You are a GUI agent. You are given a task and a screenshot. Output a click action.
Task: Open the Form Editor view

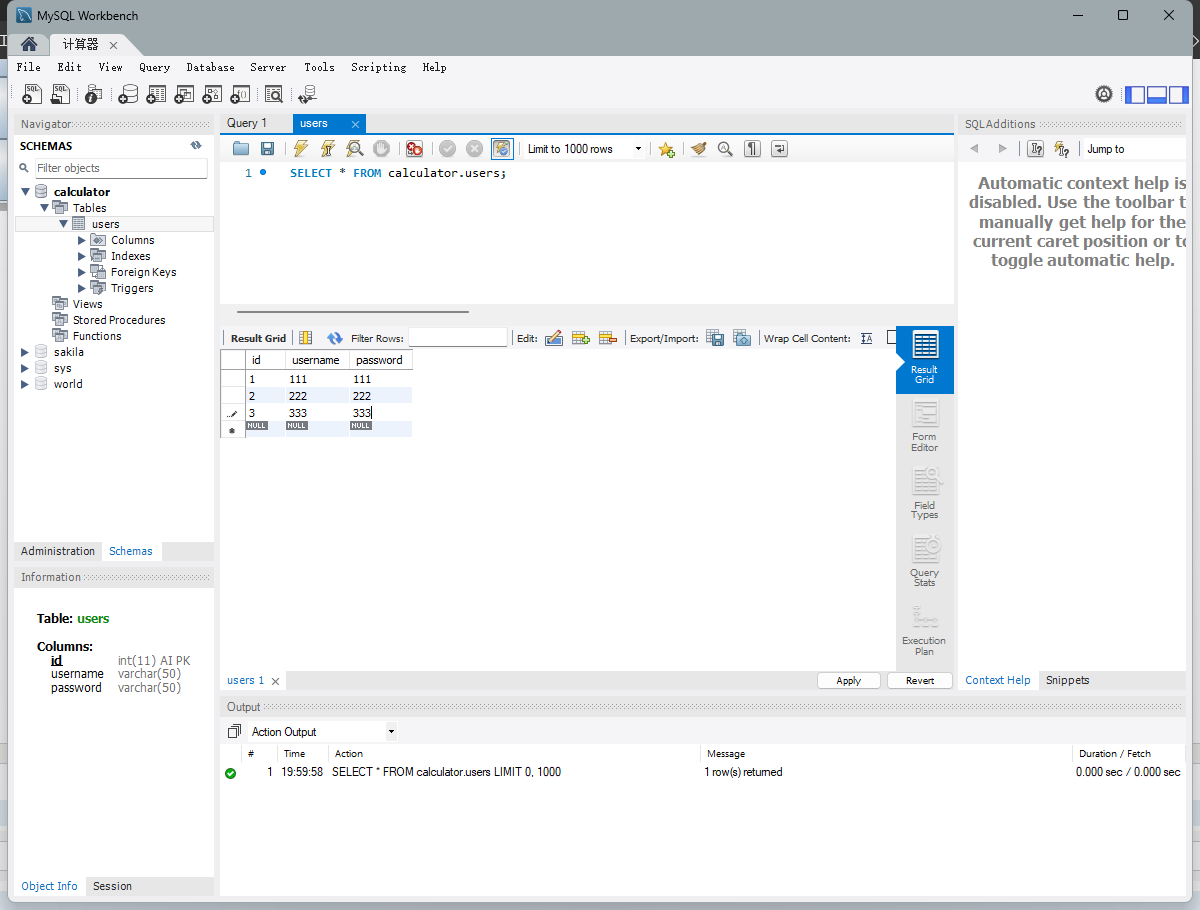coord(925,426)
